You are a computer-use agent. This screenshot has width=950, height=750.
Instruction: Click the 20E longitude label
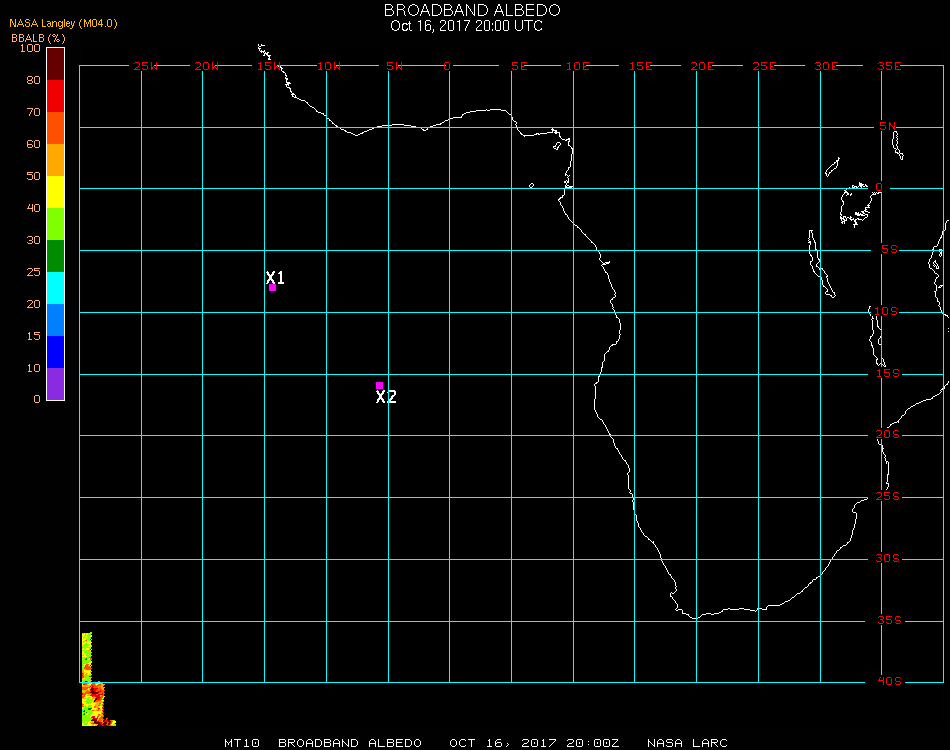coord(702,66)
